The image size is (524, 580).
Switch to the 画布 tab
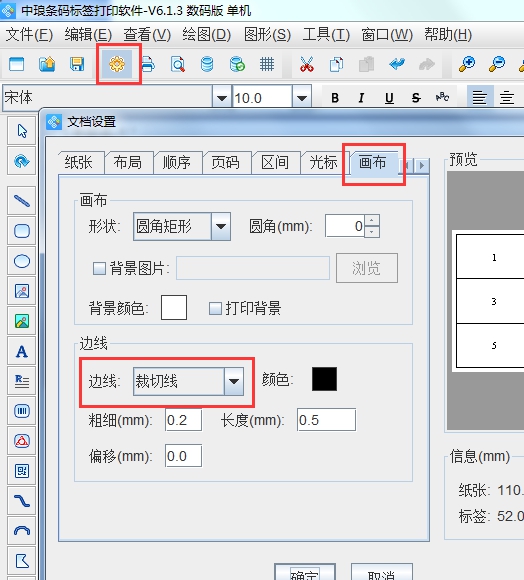(x=373, y=162)
